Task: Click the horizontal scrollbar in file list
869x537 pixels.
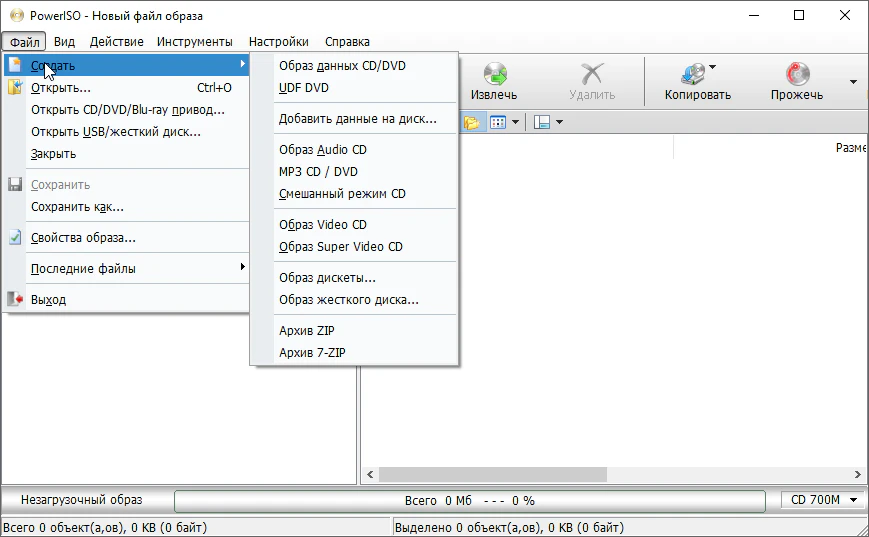Action: [600, 474]
